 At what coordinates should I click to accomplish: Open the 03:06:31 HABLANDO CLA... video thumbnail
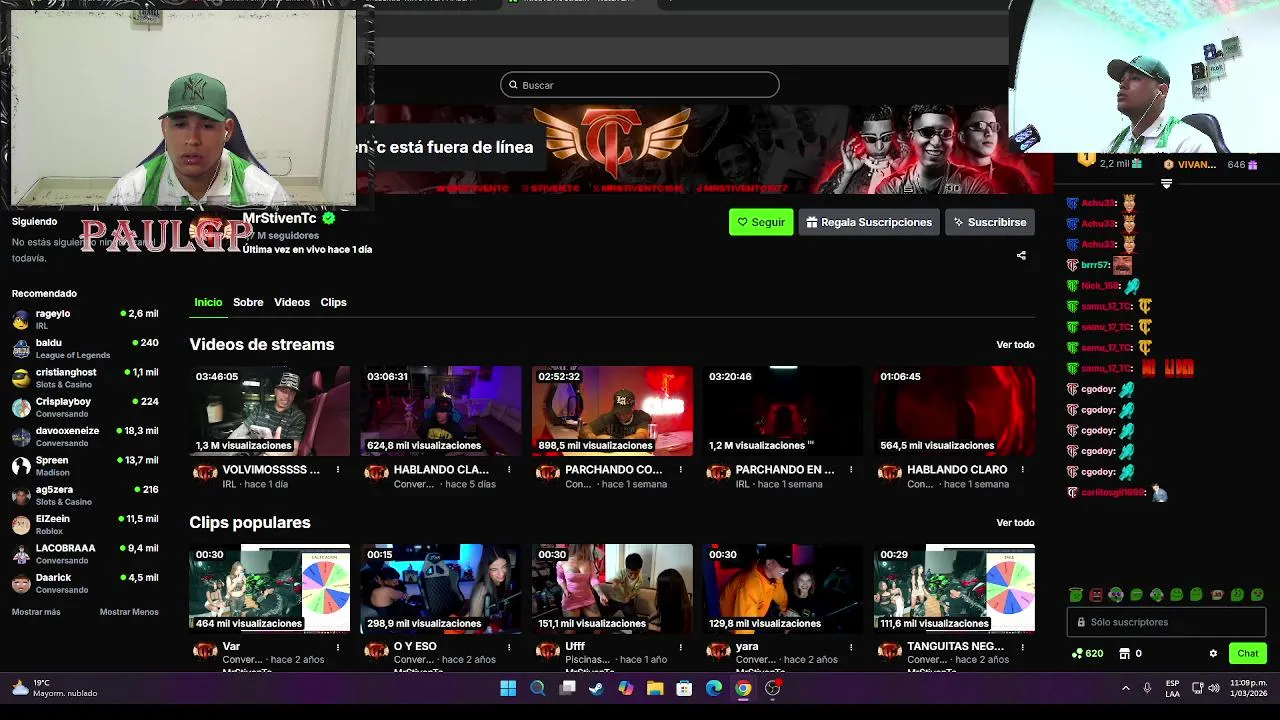click(x=441, y=410)
